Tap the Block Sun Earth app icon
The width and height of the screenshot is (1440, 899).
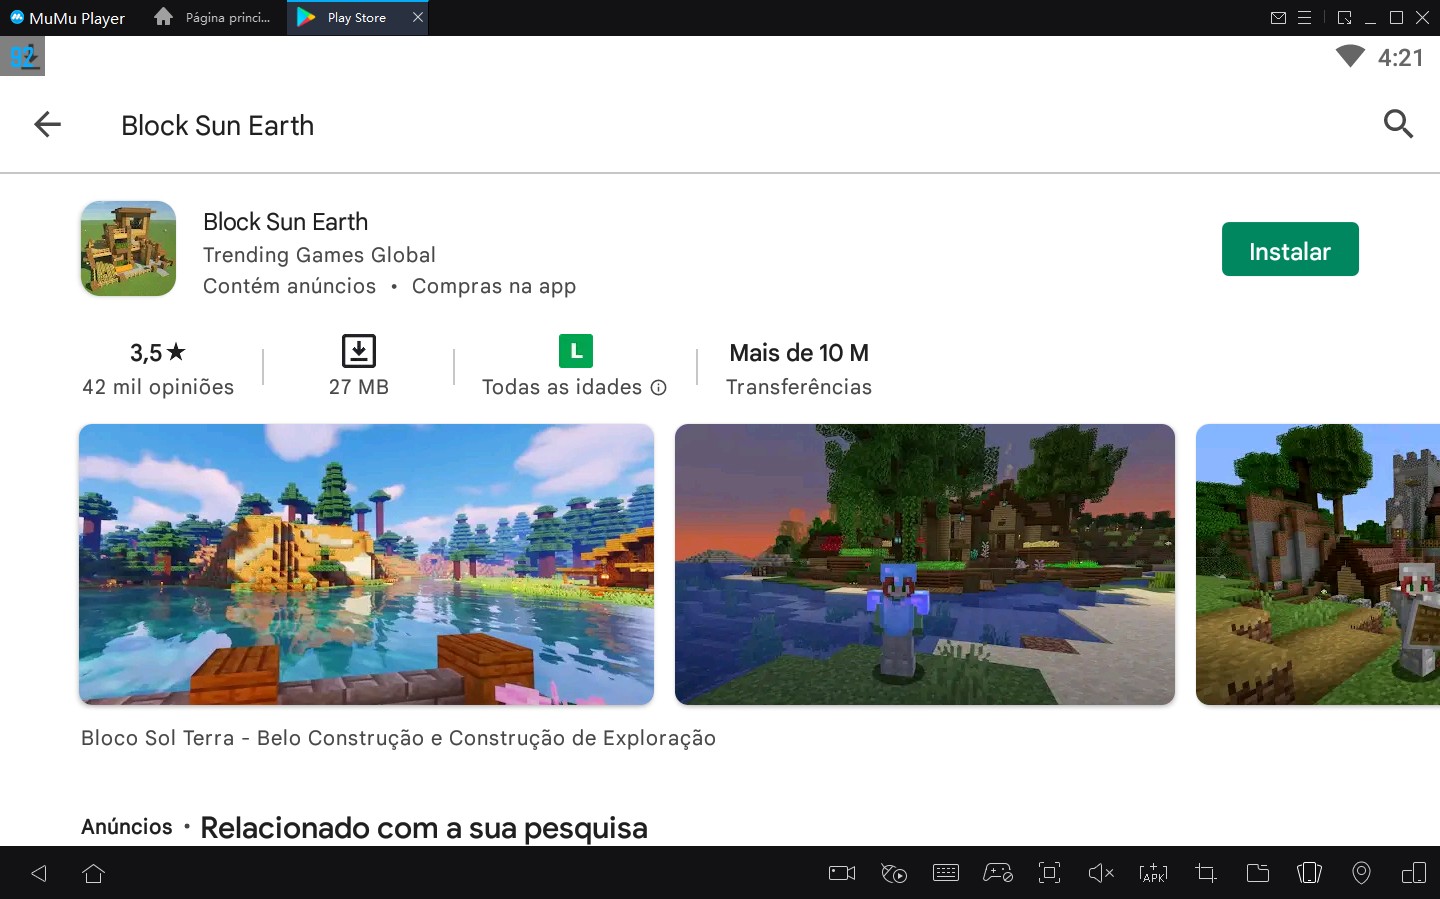pyautogui.click(x=128, y=249)
